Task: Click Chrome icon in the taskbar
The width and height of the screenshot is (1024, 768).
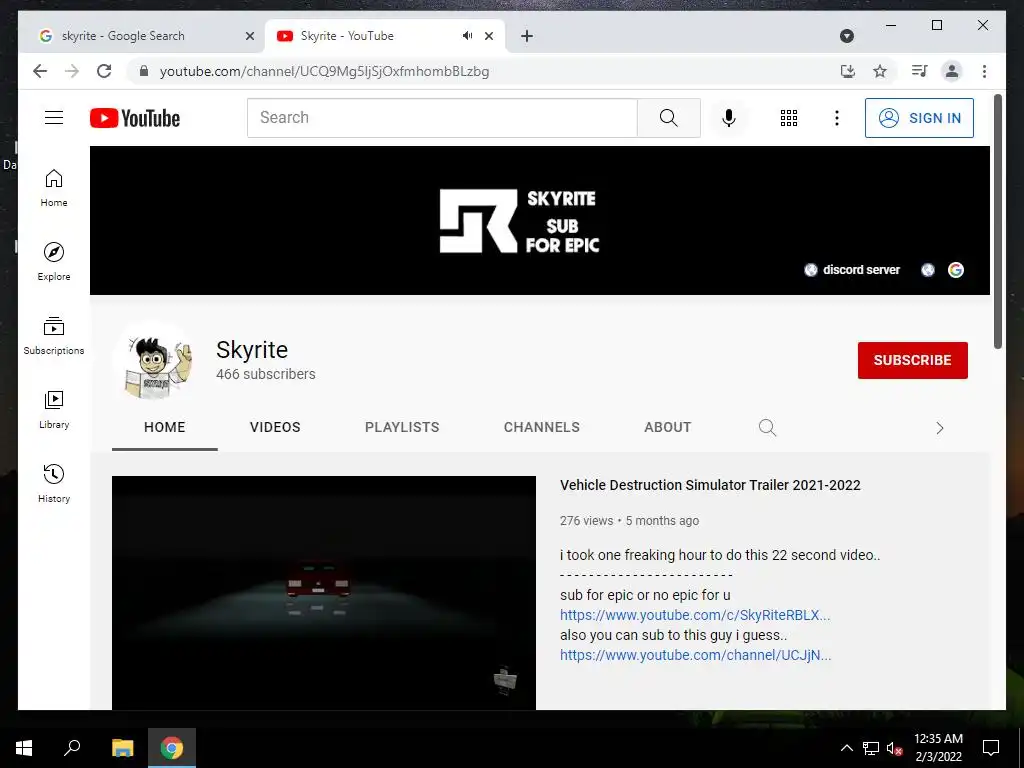Action: pyautogui.click(x=172, y=748)
